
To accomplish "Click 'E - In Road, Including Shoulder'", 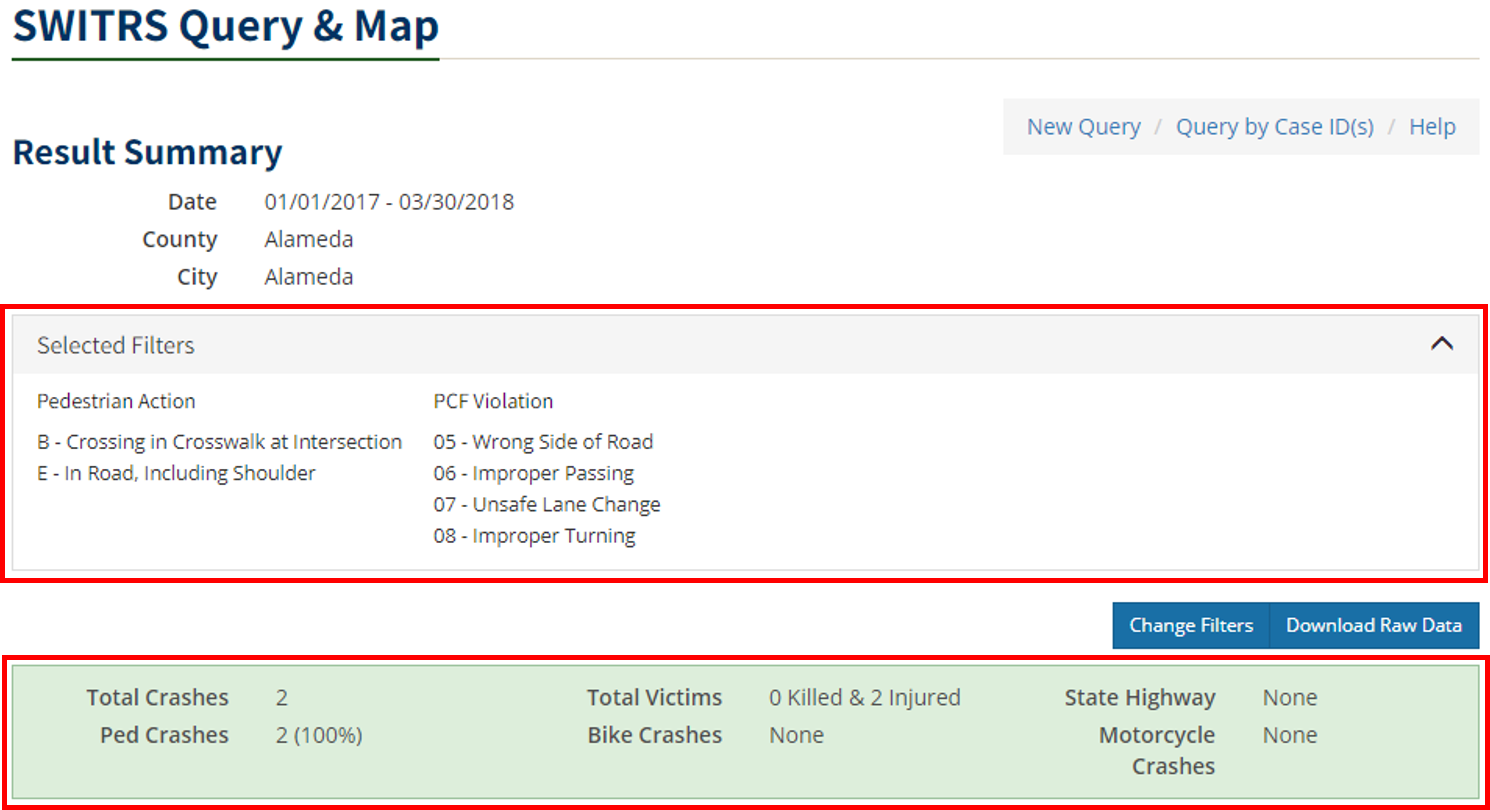I will coord(176,473).
